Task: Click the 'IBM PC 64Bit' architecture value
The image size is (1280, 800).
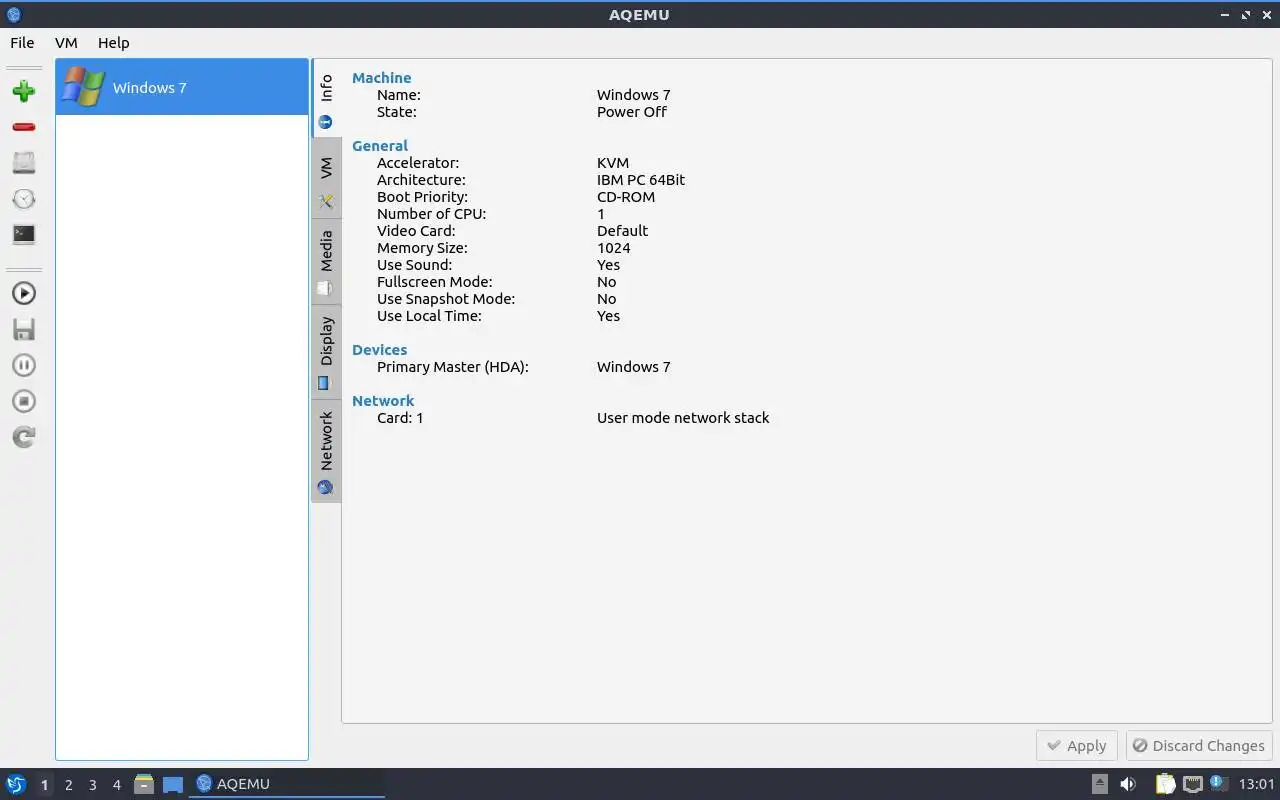Action: (641, 180)
